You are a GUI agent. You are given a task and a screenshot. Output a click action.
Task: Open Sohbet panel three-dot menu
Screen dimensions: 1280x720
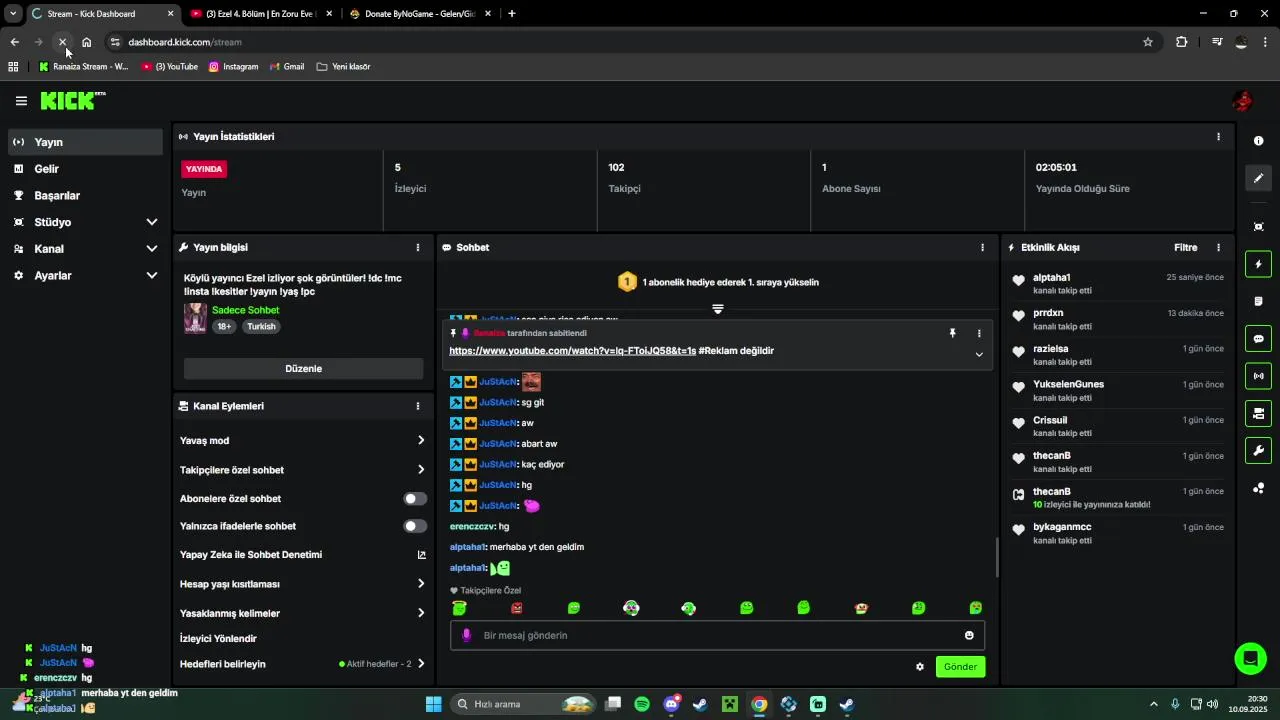click(982, 247)
